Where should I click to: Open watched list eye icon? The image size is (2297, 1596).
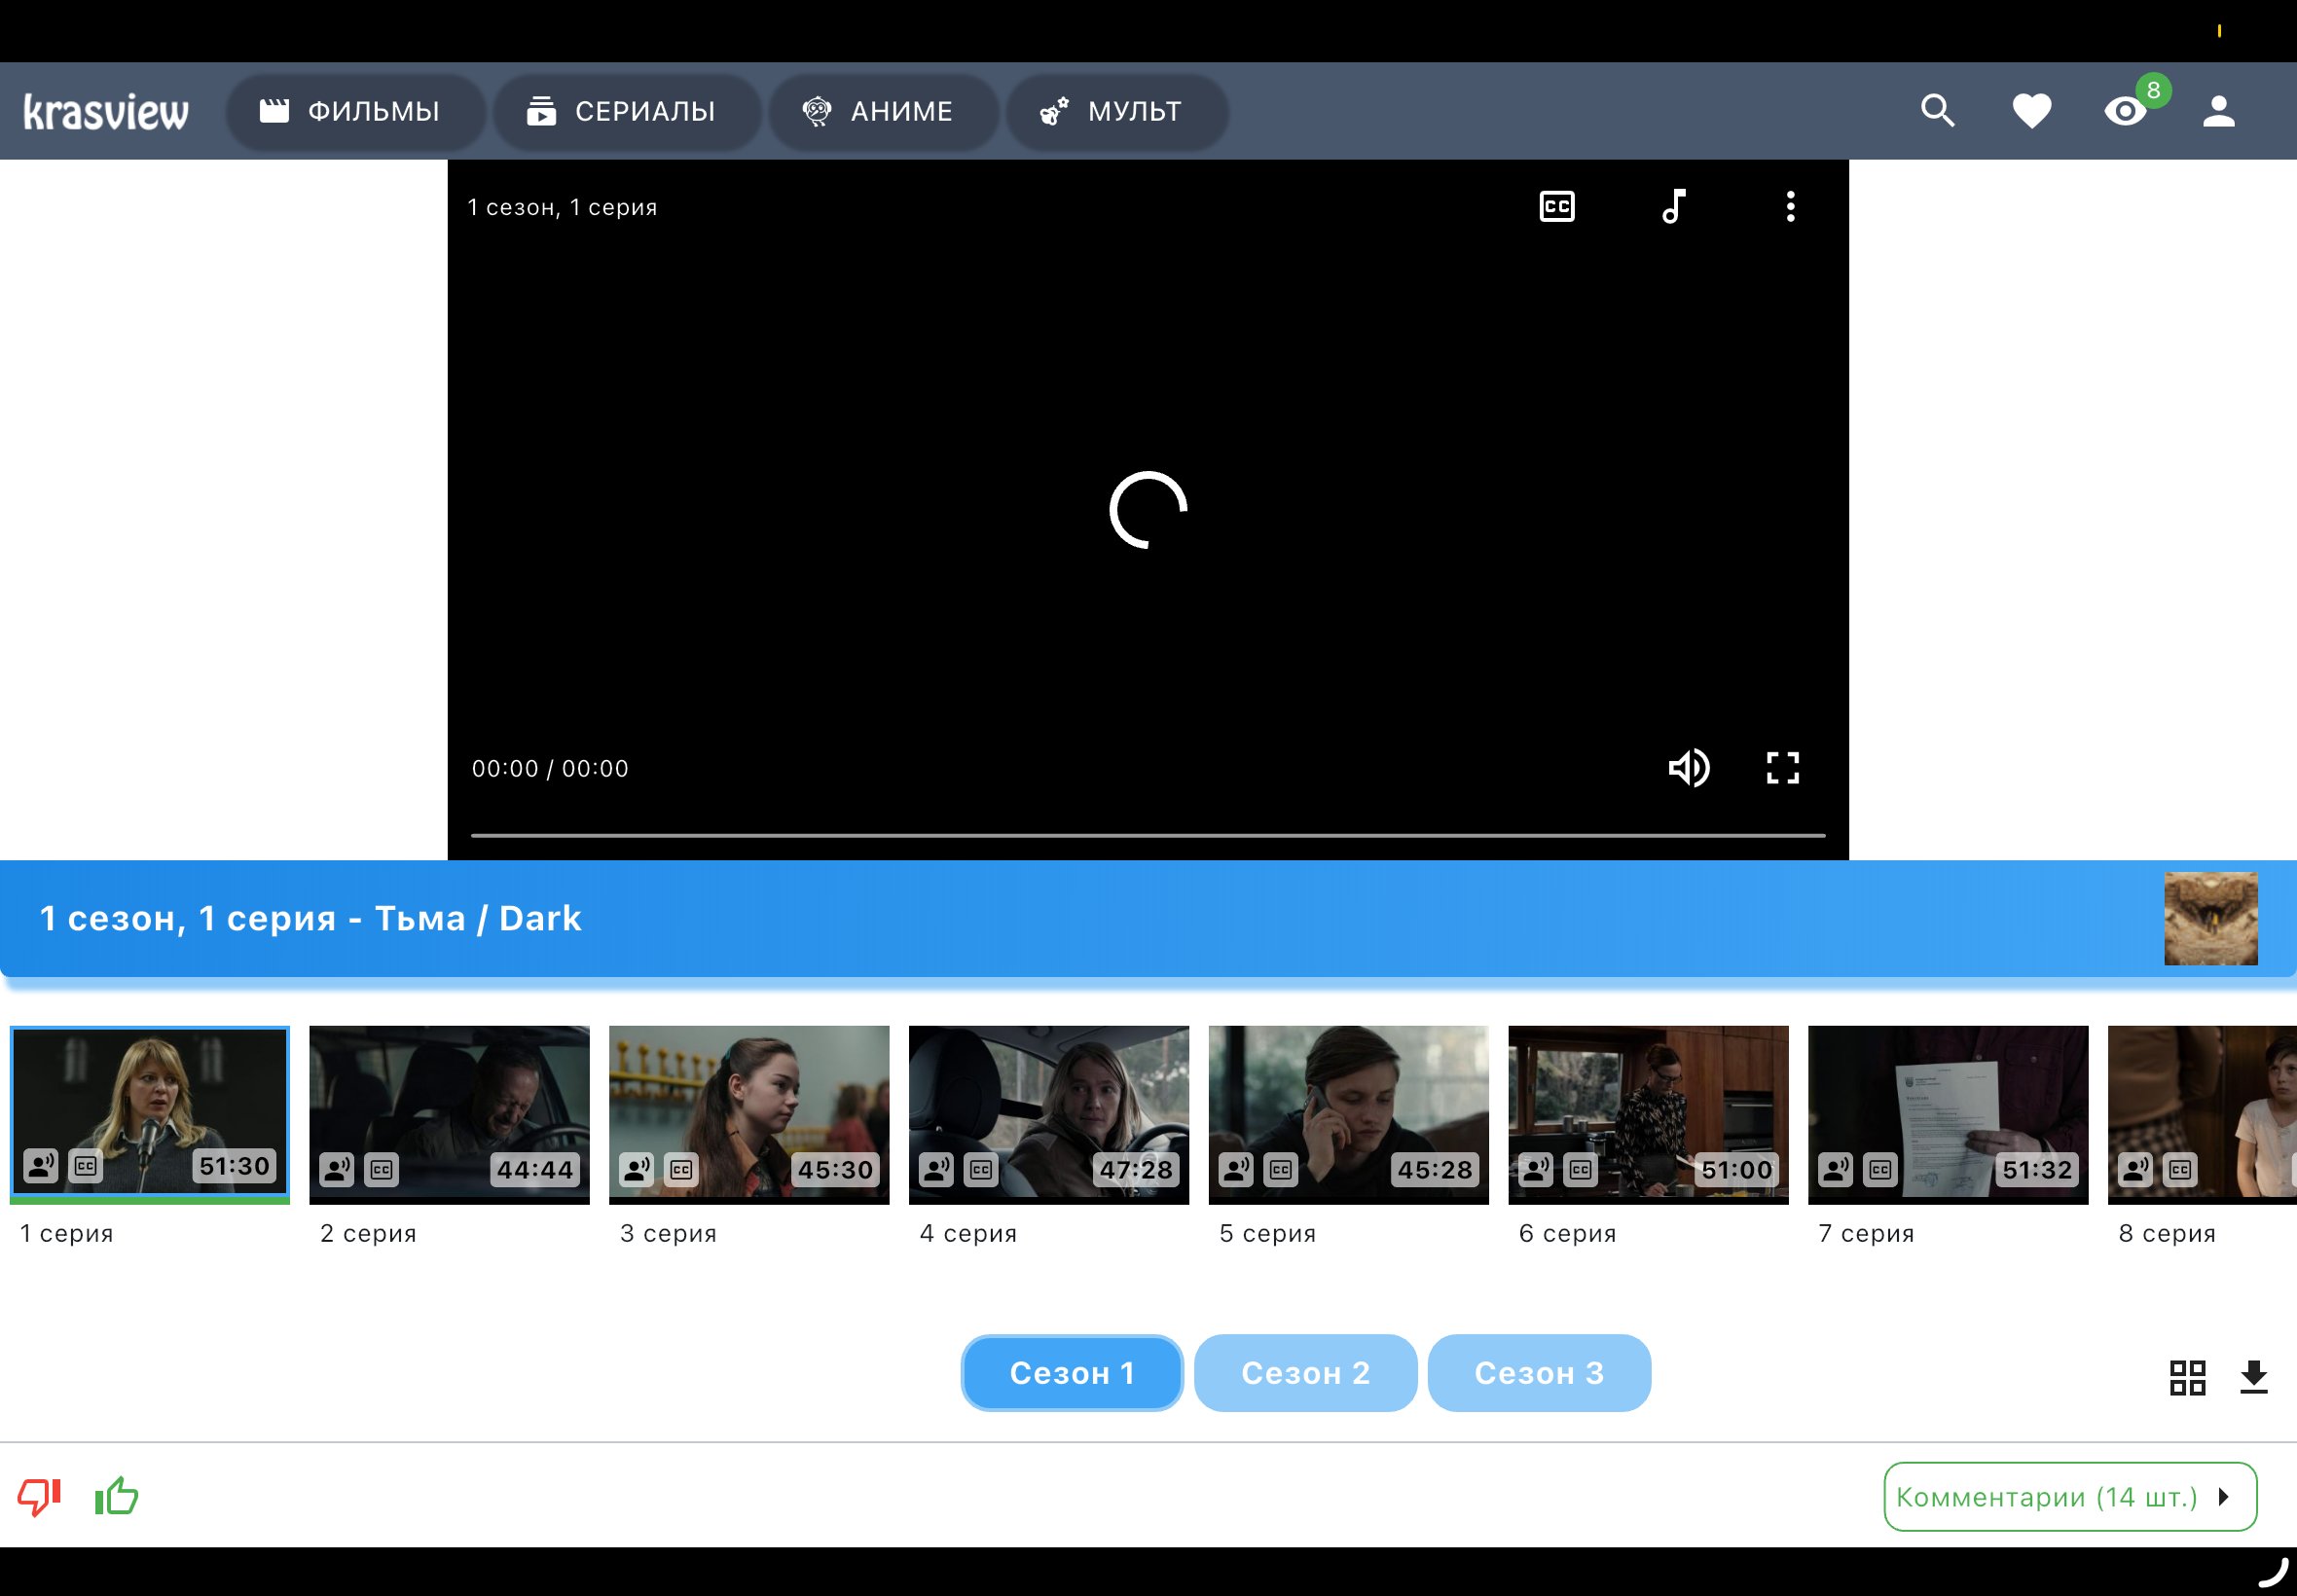click(x=2125, y=110)
